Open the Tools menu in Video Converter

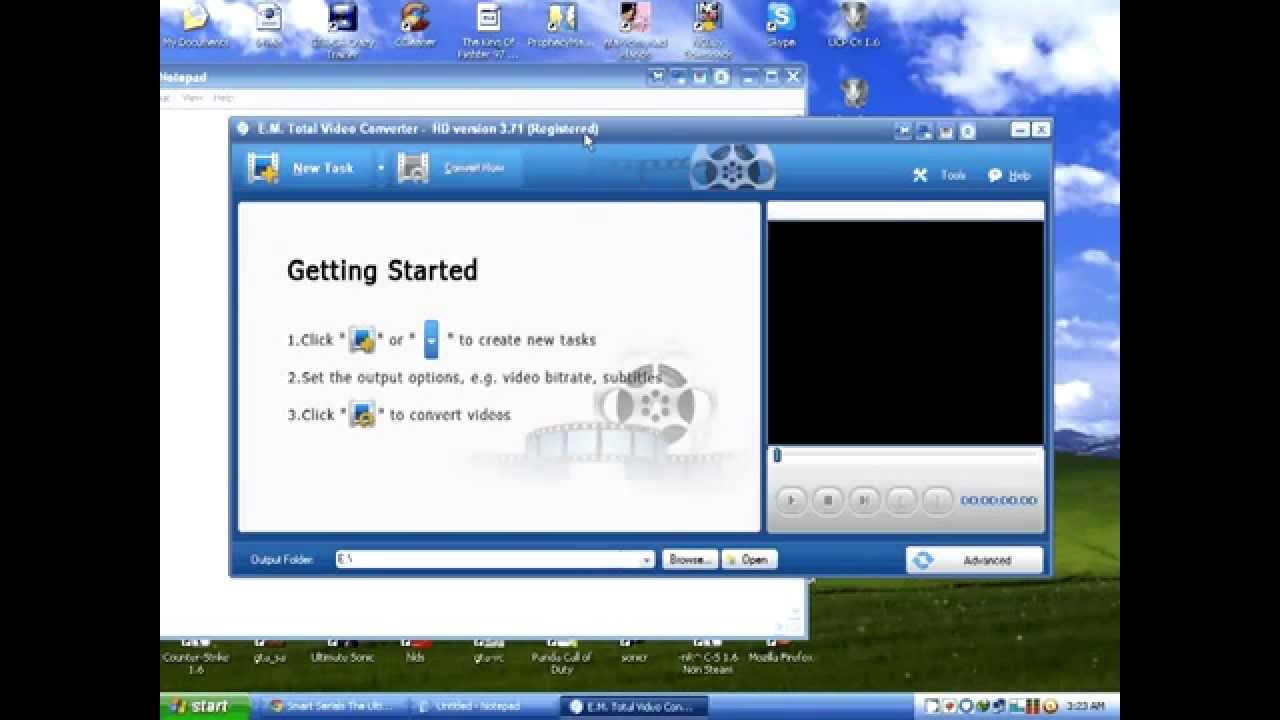pyautogui.click(x=940, y=175)
